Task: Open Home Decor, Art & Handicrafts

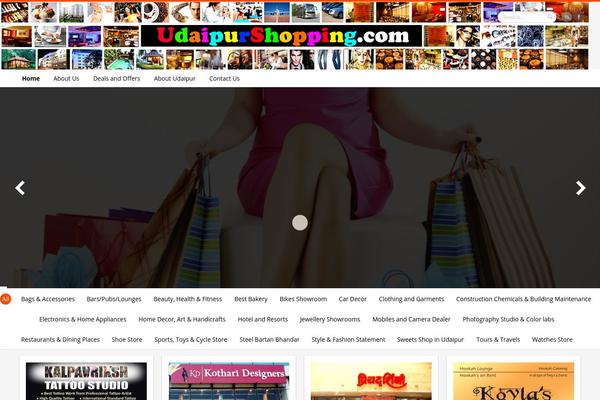Action: pyautogui.click(x=182, y=319)
